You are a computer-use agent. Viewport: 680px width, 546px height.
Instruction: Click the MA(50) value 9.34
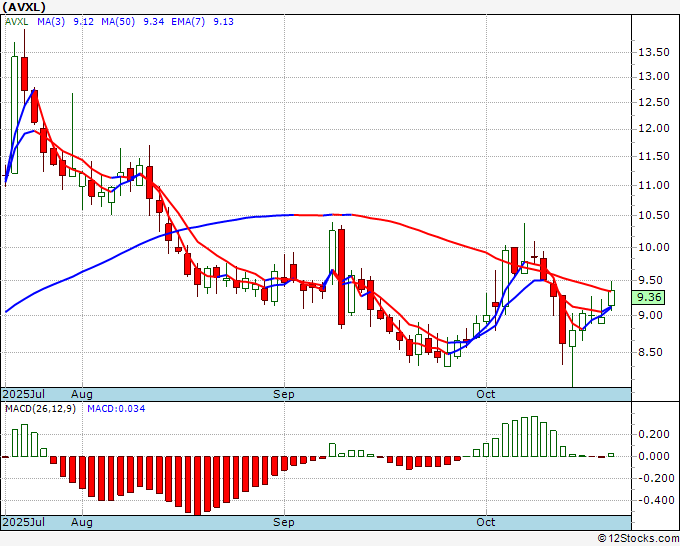click(154, 21)
